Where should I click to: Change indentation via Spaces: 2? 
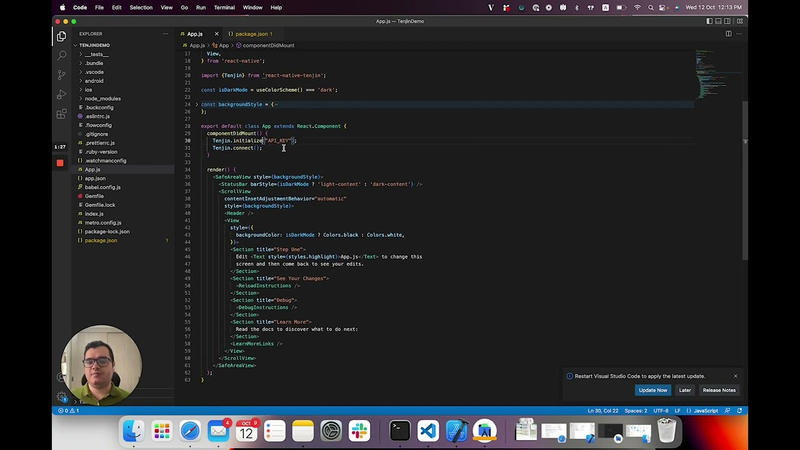(x=636, y=411)
